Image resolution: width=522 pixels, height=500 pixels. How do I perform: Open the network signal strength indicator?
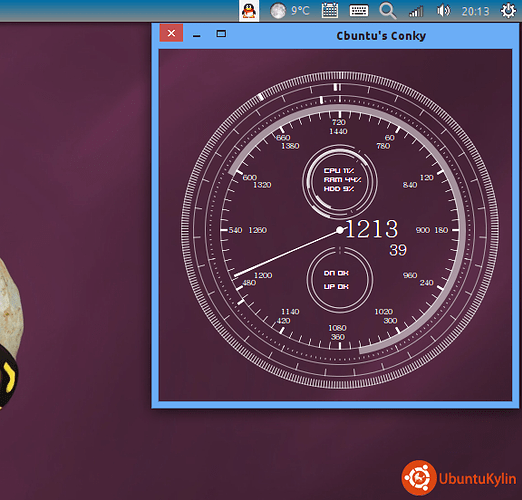pos(416,12)
